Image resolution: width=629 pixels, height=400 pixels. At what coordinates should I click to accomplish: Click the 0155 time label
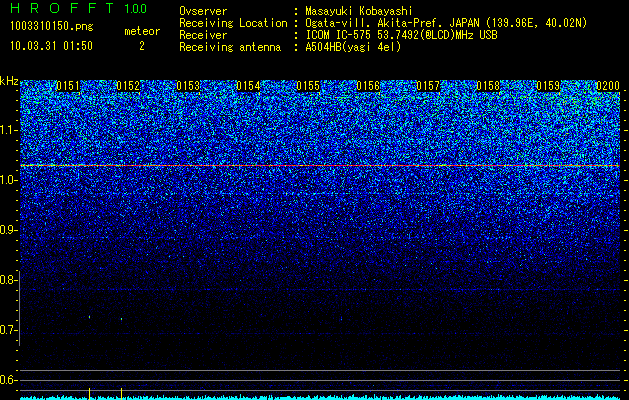[308, 86]
